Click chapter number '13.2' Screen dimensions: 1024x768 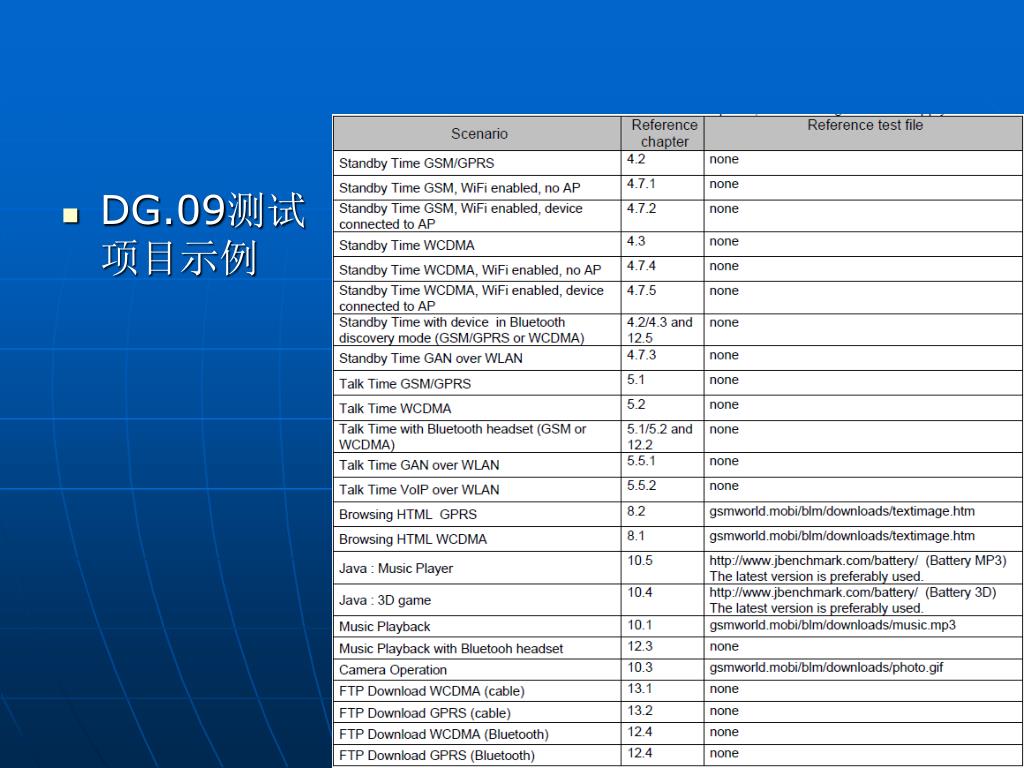640,711
